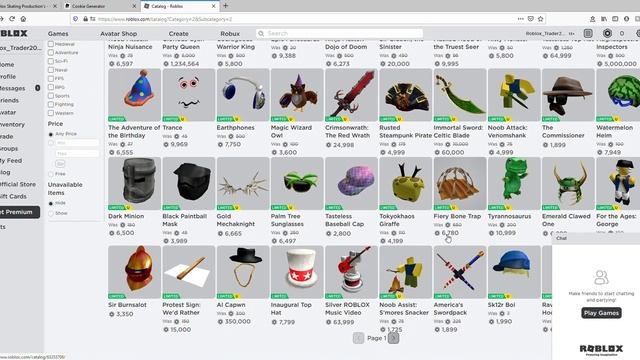Open the Create navigation link

tap(178, 33)
